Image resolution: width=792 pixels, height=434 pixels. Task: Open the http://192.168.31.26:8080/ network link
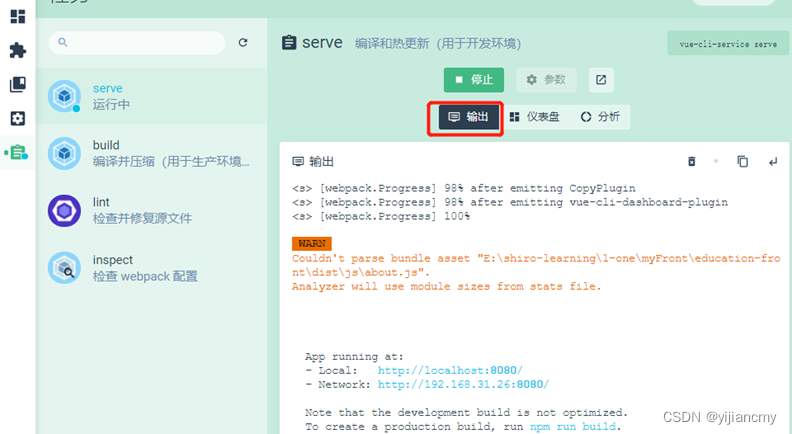tap(463, 384)
